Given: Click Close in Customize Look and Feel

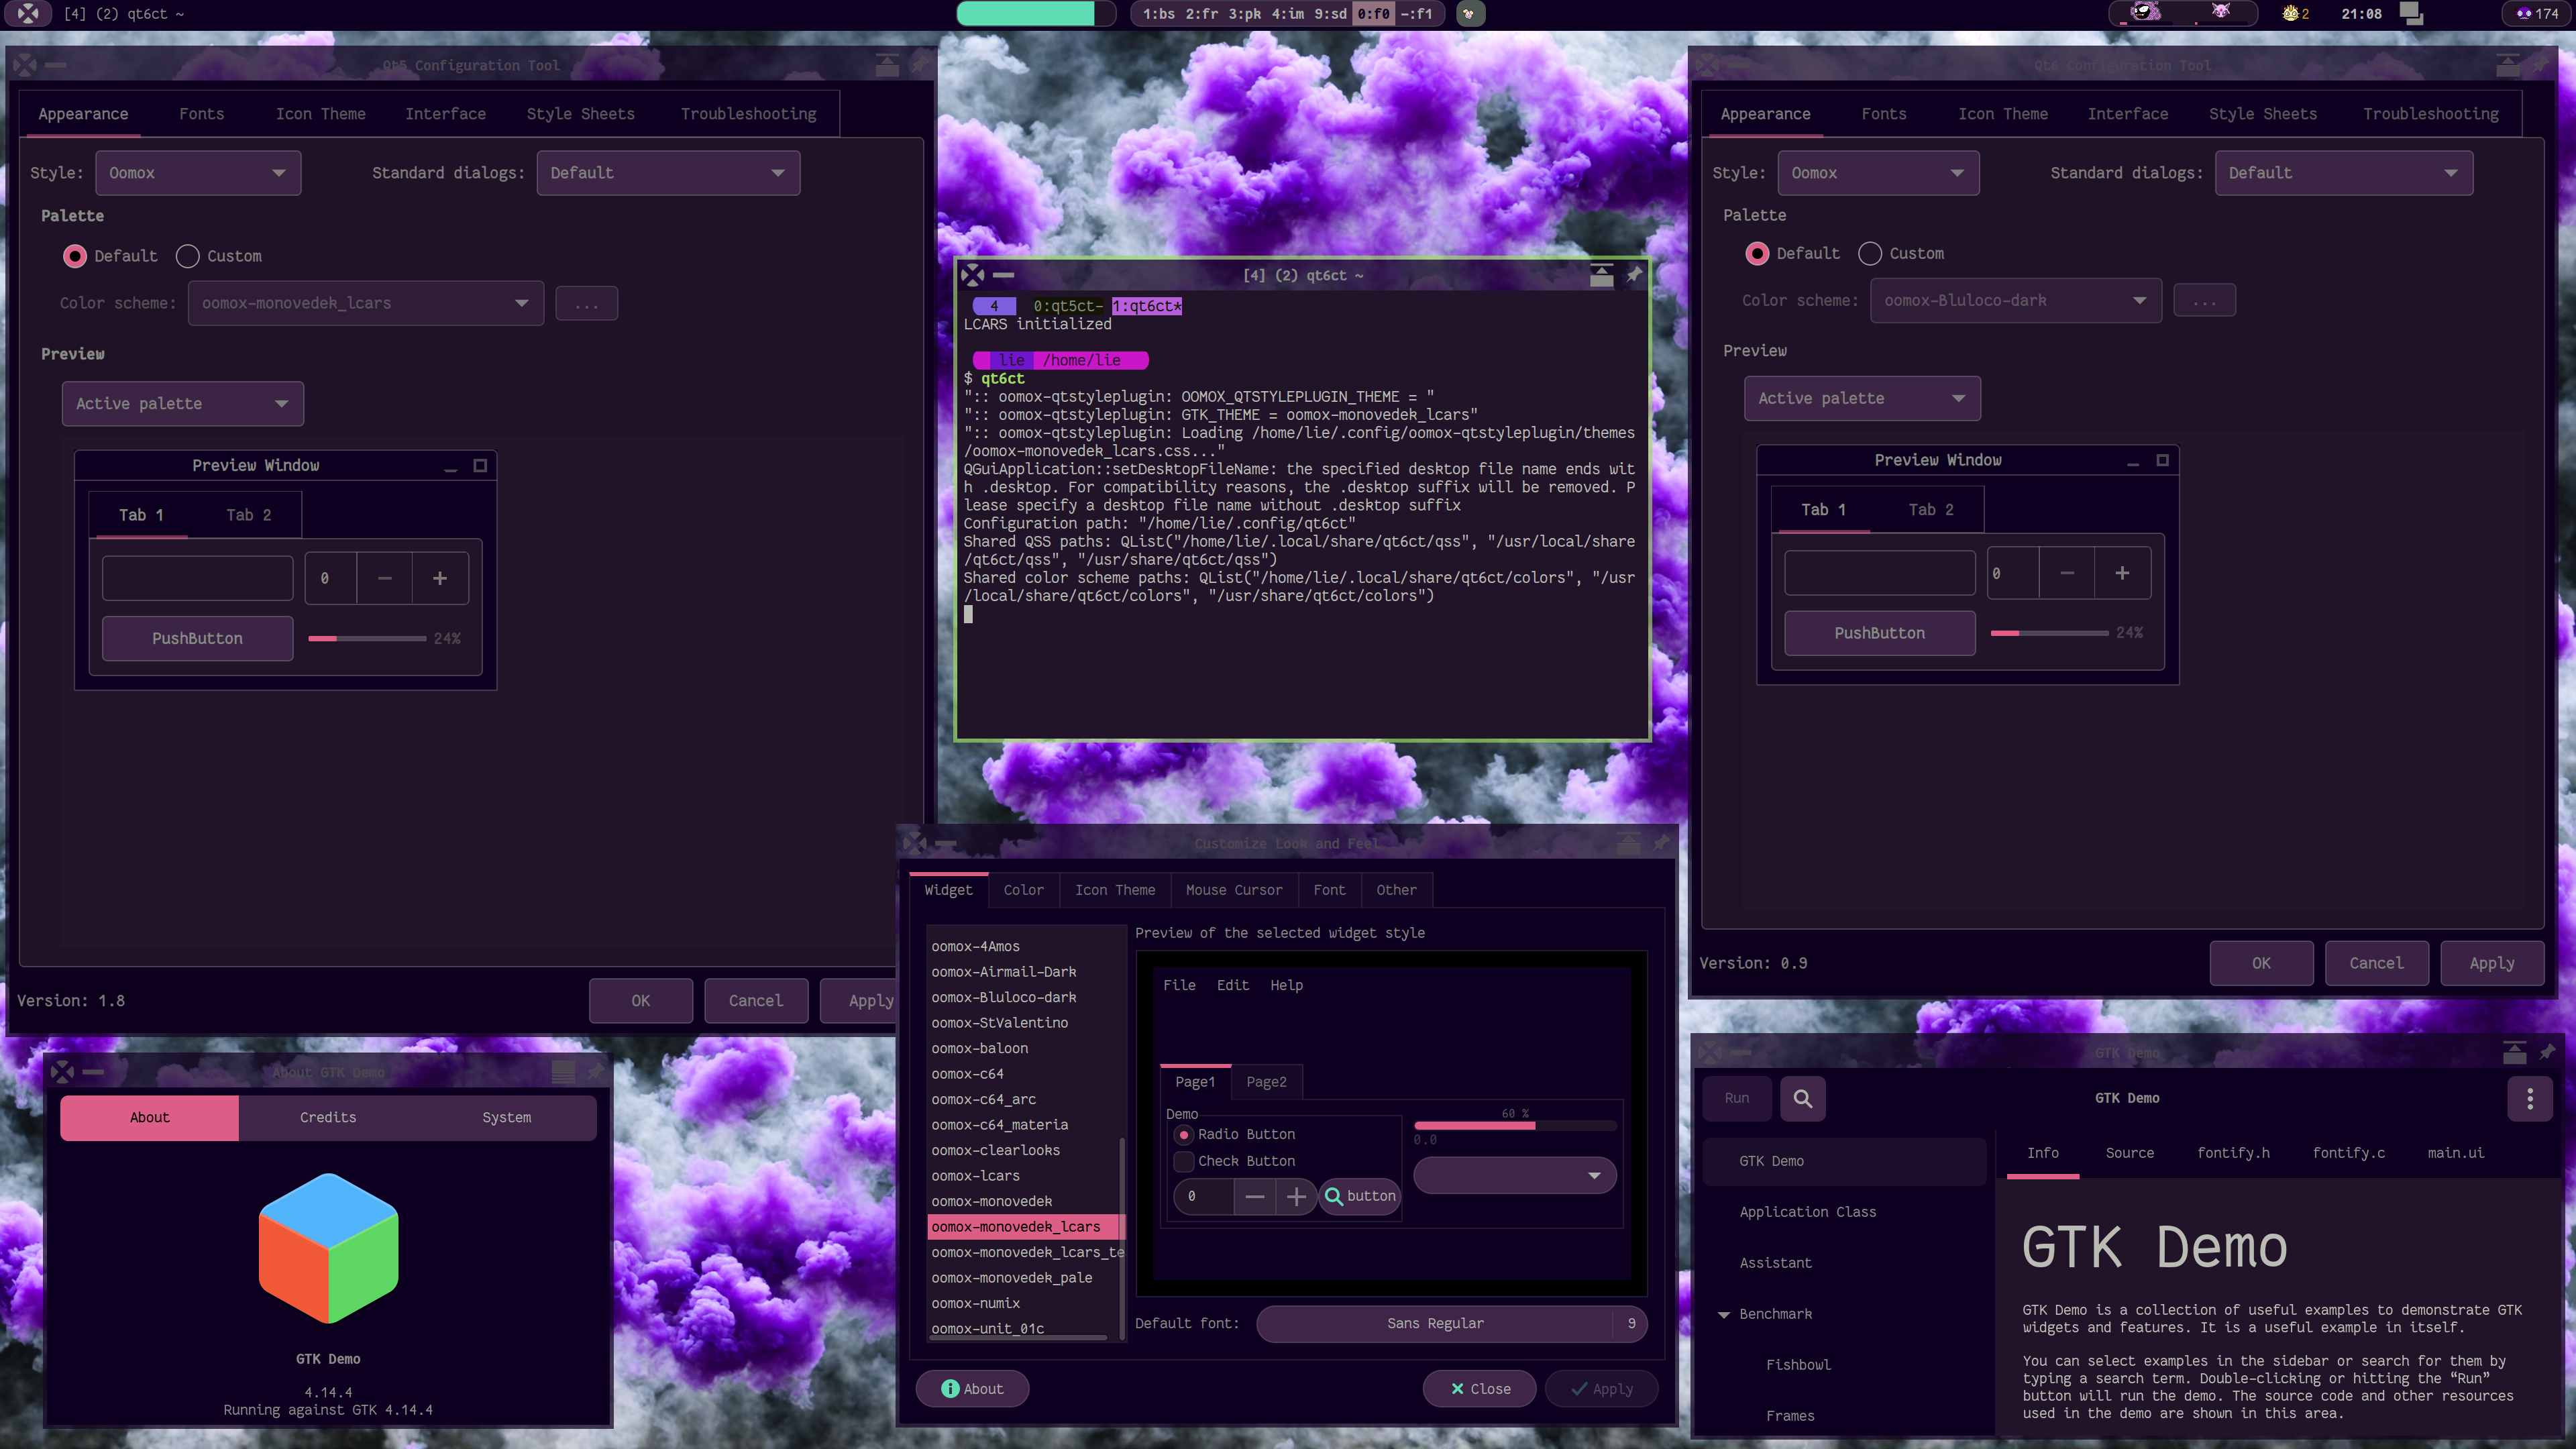Looking at the screenshot, I should [x=1479, y=1389].
